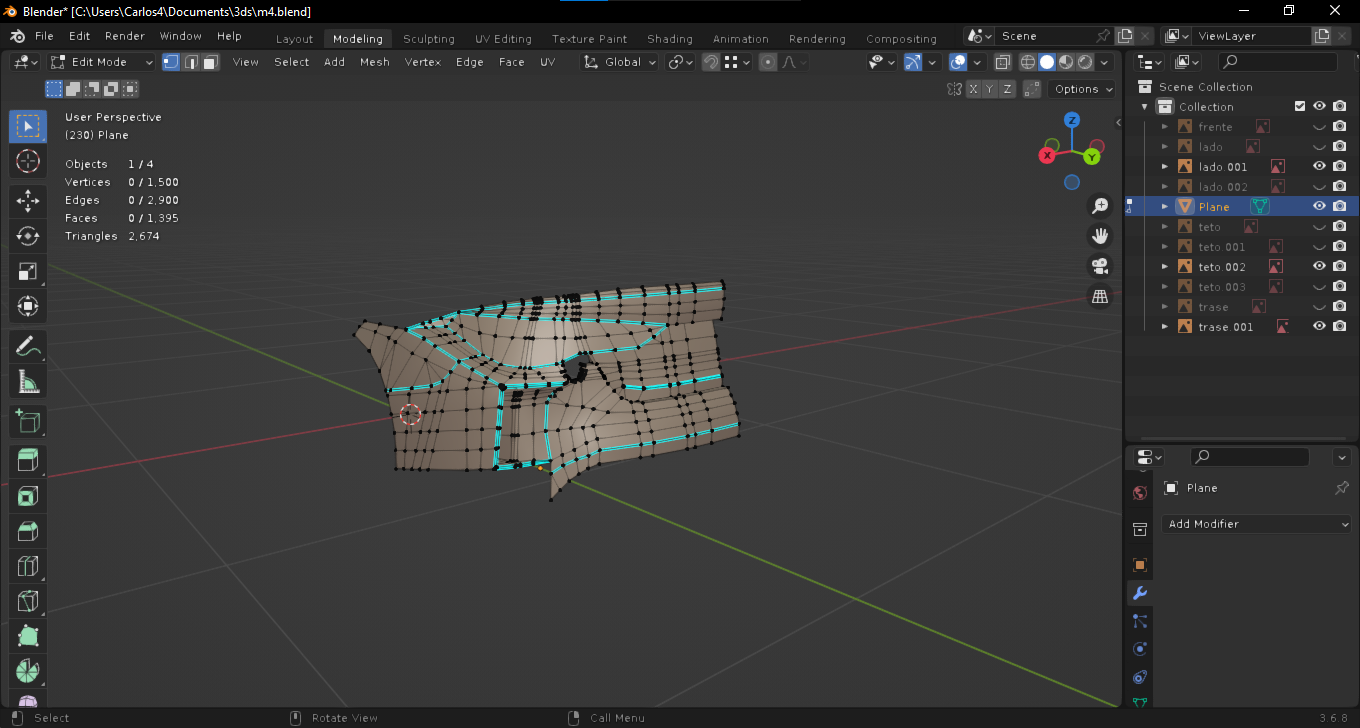Activate the Rotate tool
The image size is (1360, 728).
click(x=28, y=236)
